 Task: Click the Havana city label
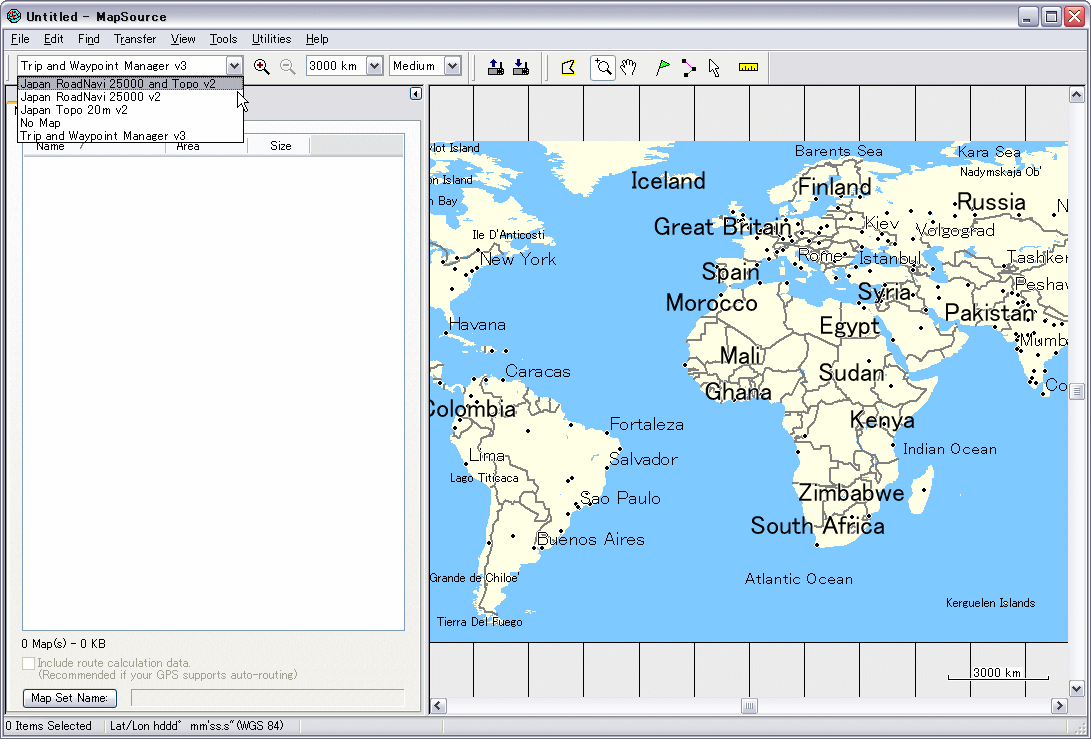tap(477, 324)
